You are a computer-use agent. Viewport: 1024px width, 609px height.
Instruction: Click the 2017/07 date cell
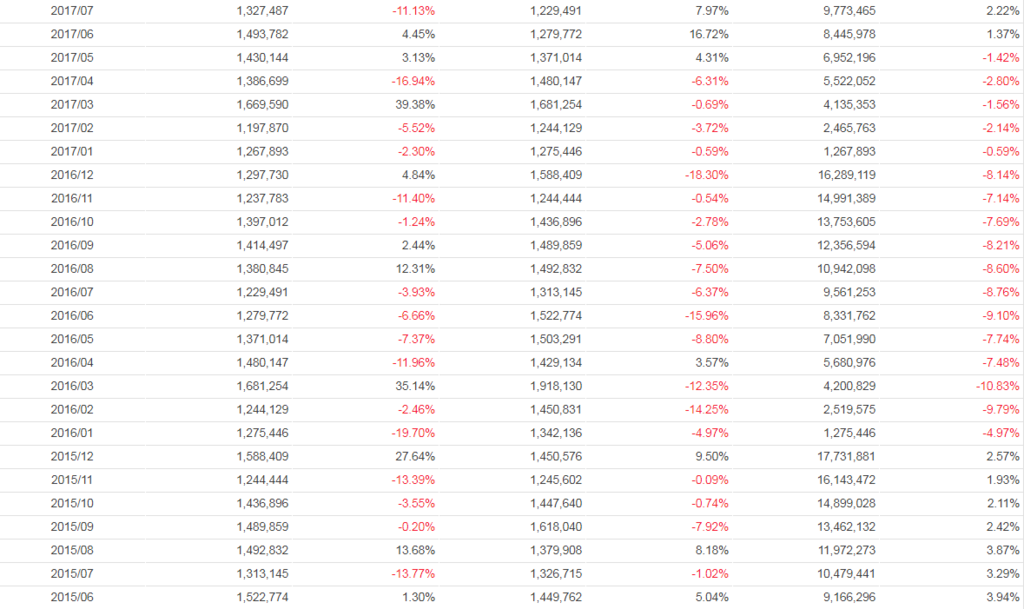click(71, 11)
